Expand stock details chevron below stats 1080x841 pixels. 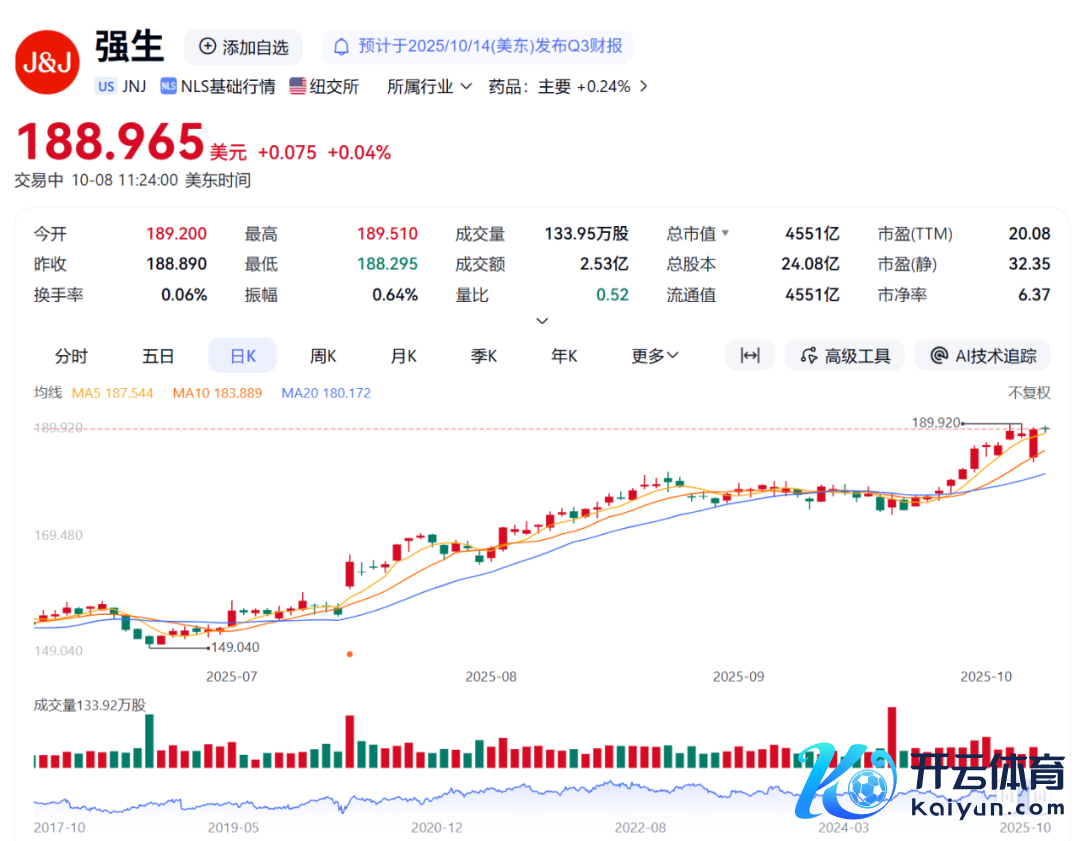tap(542, 321)
